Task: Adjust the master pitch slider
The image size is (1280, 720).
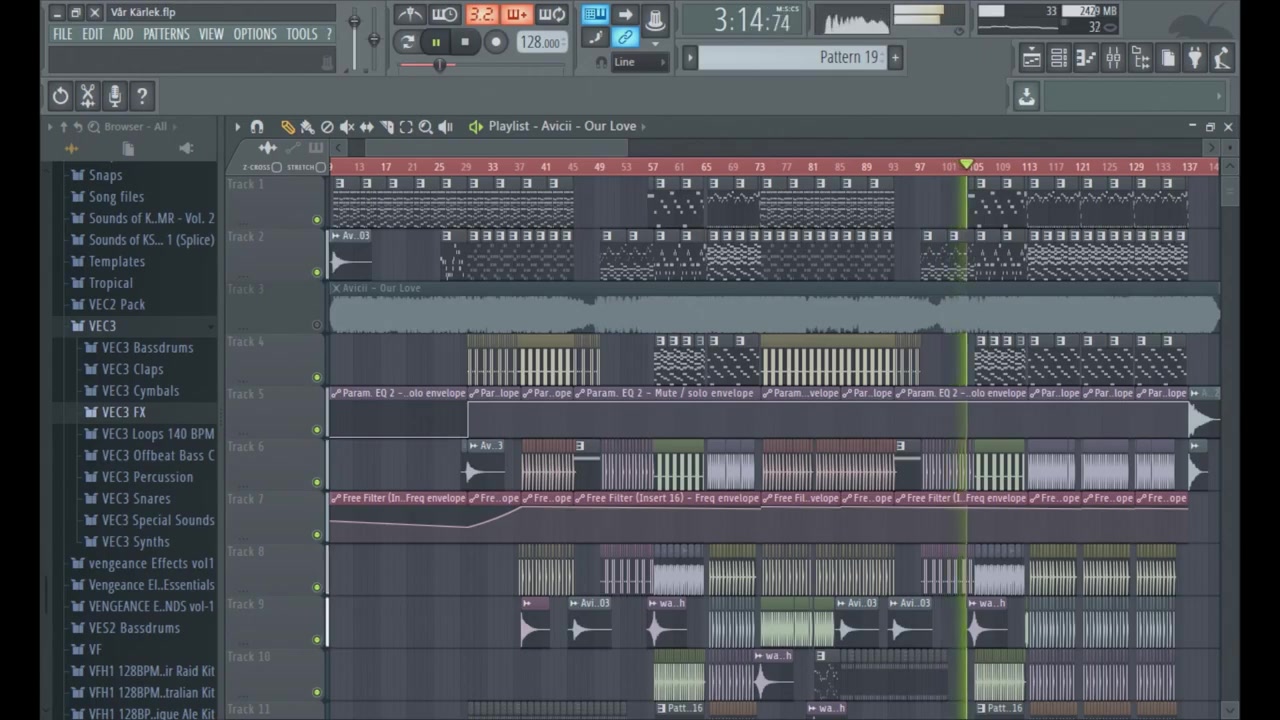Action: [374, 38]
